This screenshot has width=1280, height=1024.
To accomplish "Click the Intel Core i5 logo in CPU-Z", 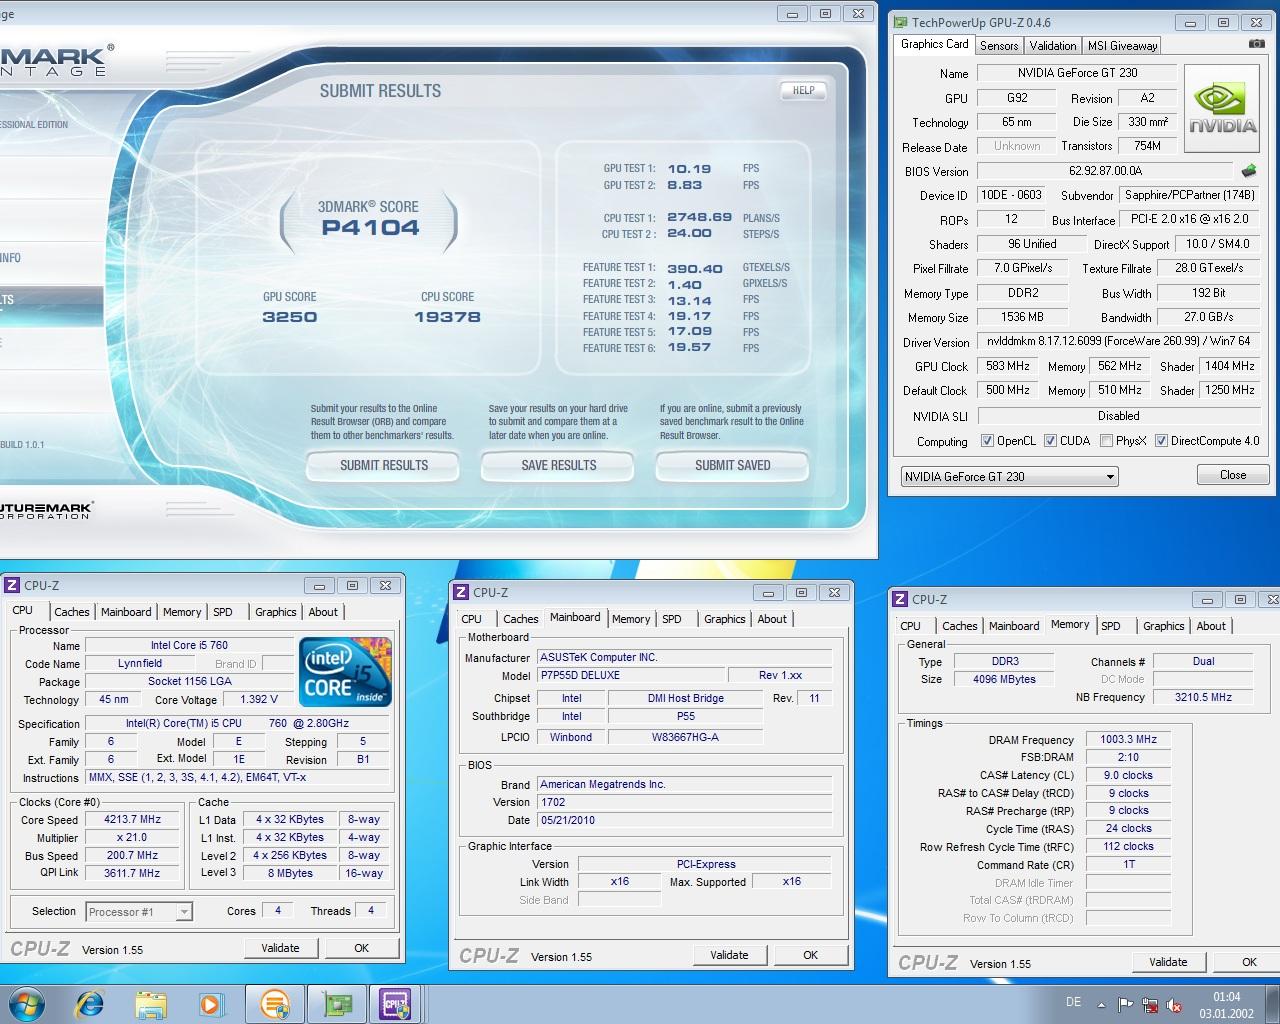I will click(x=345, y=673).
